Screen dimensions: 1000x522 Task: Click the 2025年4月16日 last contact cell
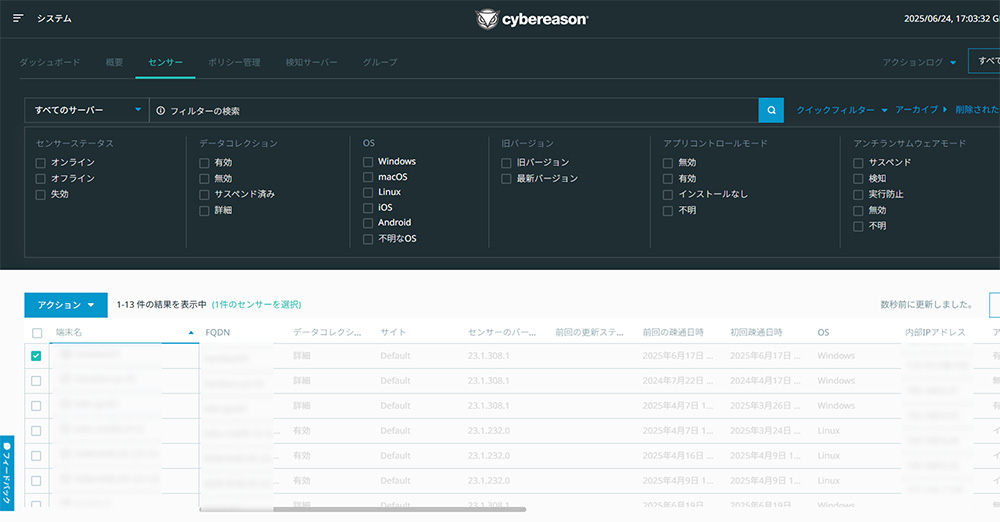click(678, 456)
